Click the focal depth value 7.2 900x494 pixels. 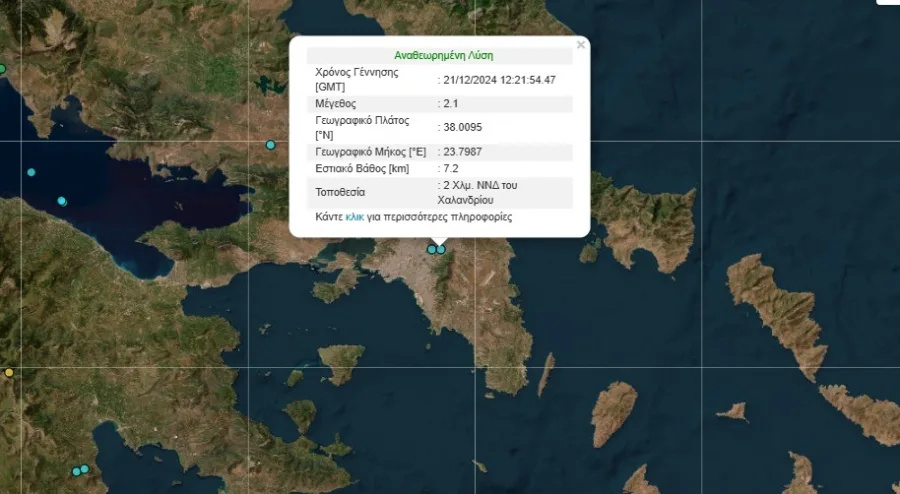(451, 169)
